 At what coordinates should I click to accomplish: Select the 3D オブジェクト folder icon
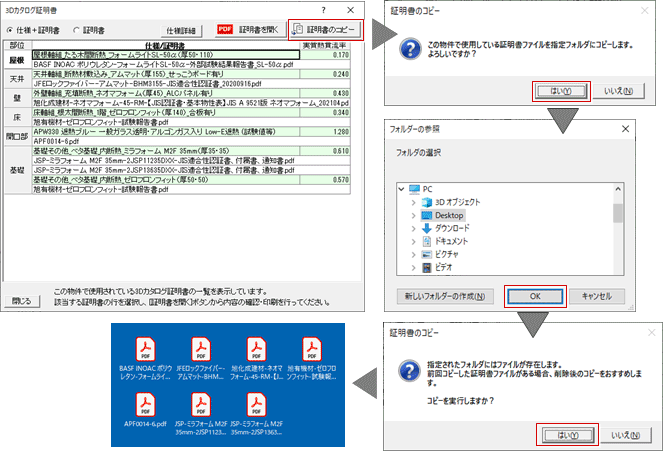pyautogui.click(x=427, y=202)
